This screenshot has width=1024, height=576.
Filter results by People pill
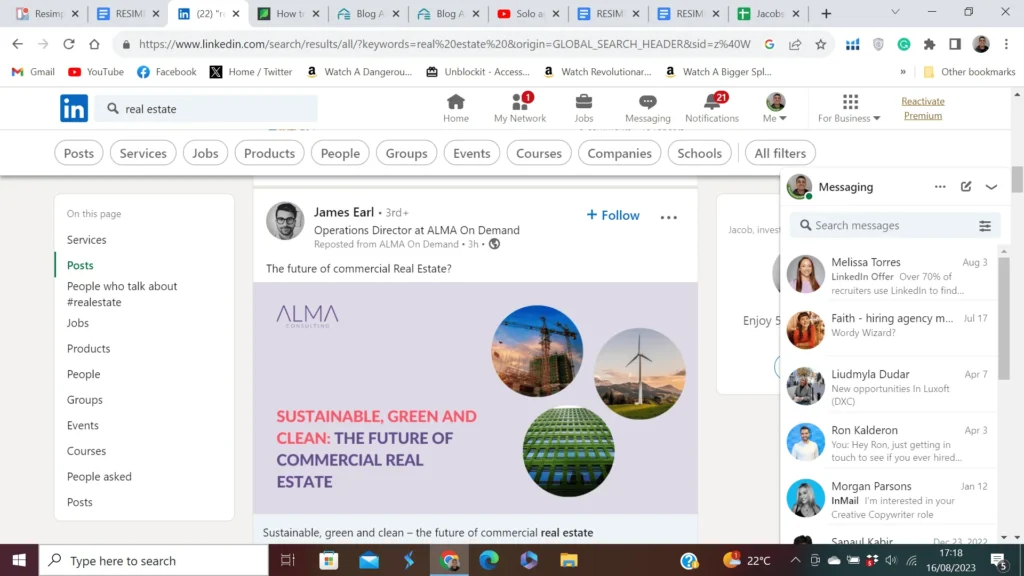click(x=340, y=153)
